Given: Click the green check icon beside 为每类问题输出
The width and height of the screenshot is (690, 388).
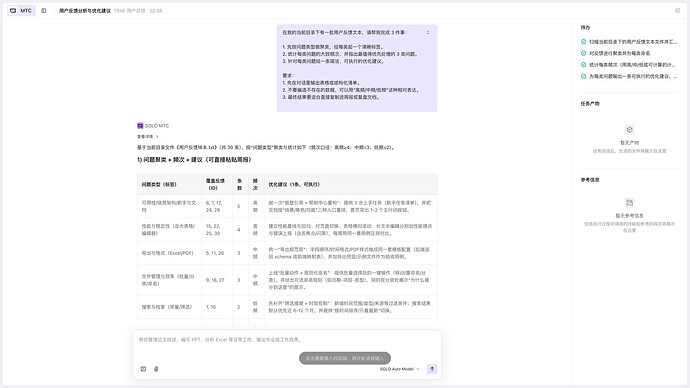Looking at the screenshot, I should (584, 76).
